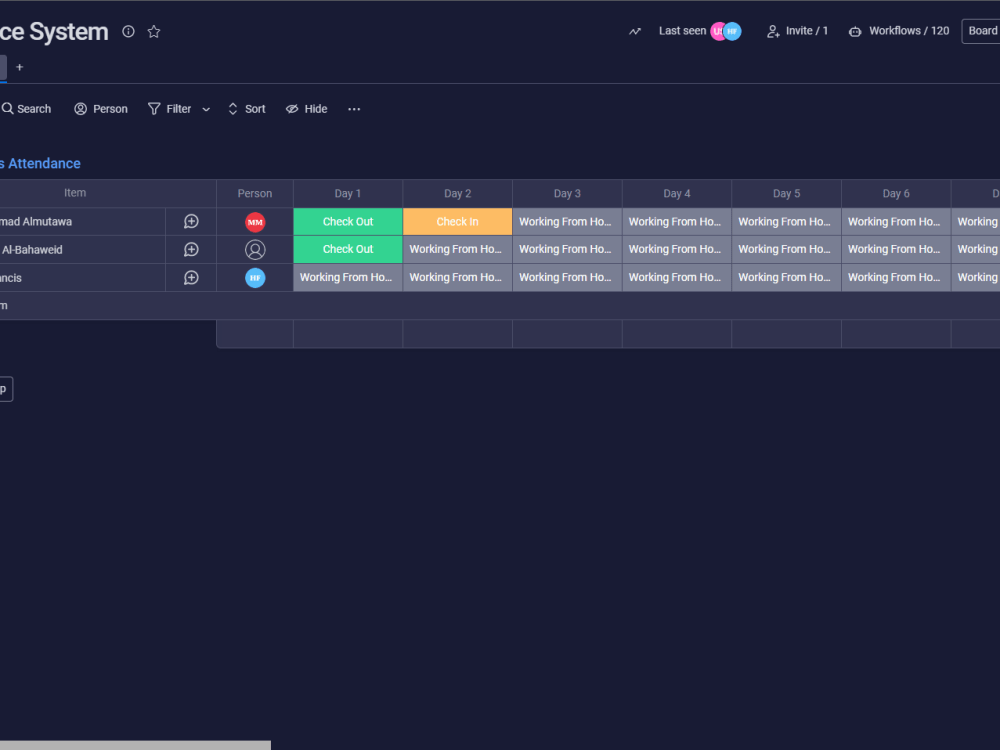Change Francis's Day 1 Working From Home status

[x=347, y=277]
